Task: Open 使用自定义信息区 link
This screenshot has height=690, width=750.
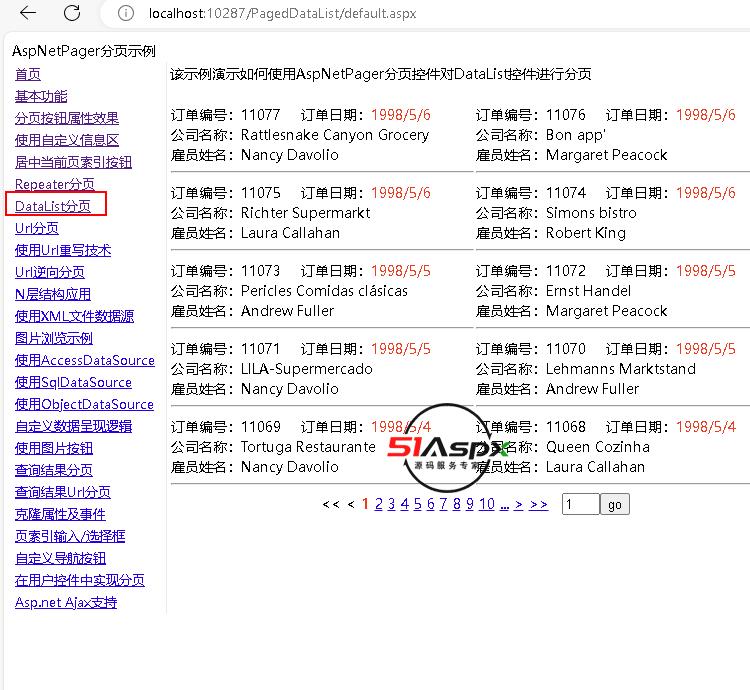Action: (66, 140)
